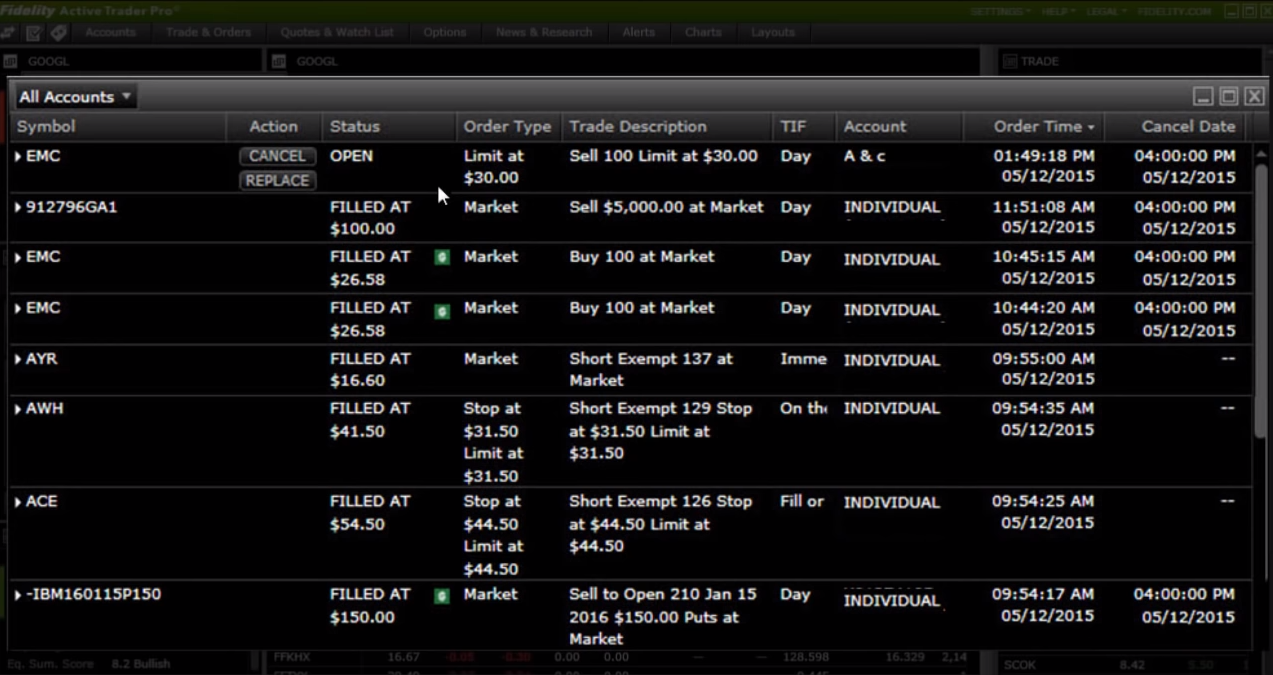Open the Charts menu
Image resolution: width=1273 pixels, height=675 pixels.
pyautogui.click(x=703, y=32)
